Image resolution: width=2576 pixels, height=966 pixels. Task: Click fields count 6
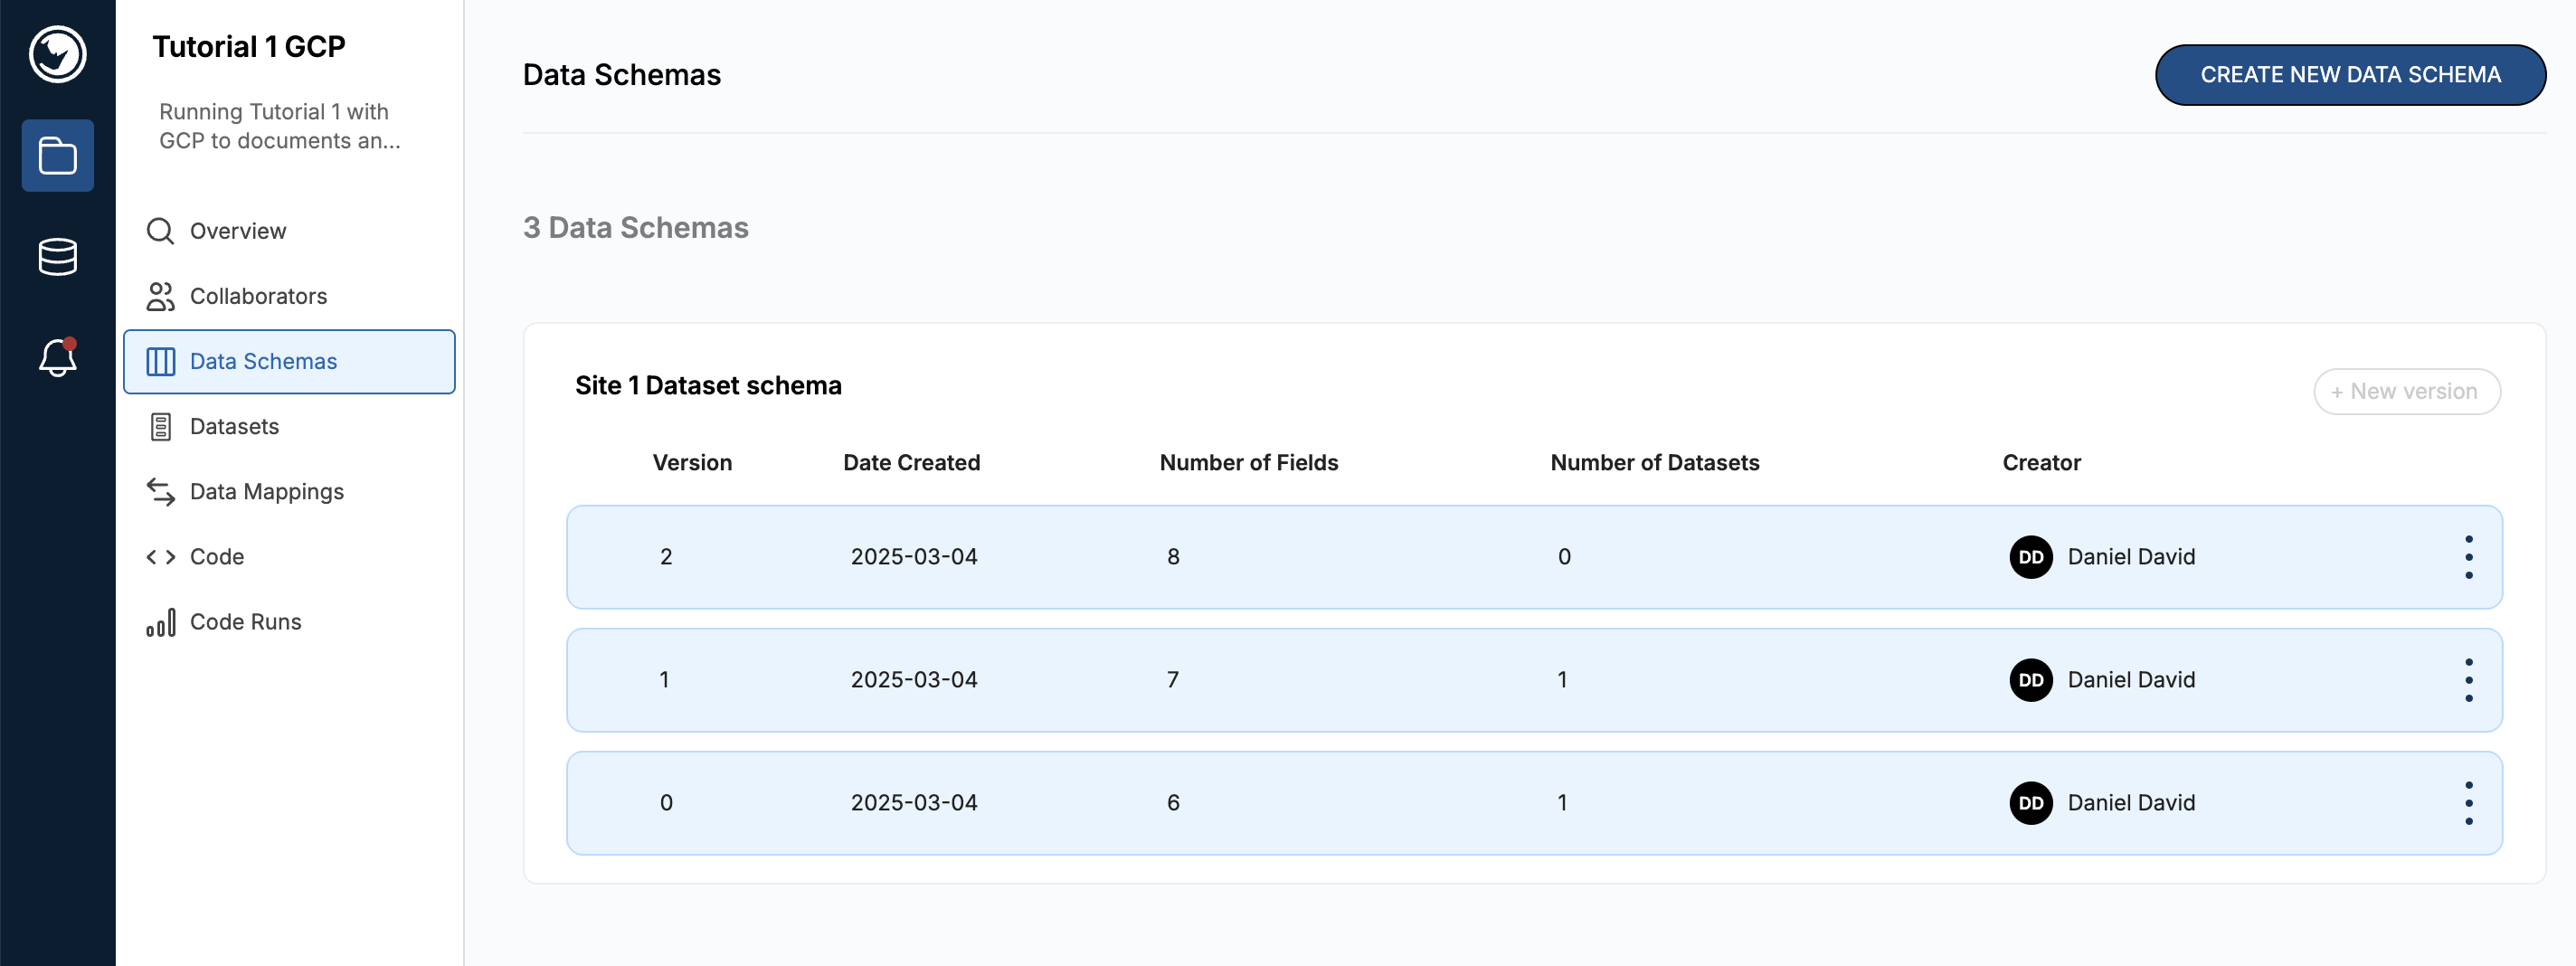1173,803
